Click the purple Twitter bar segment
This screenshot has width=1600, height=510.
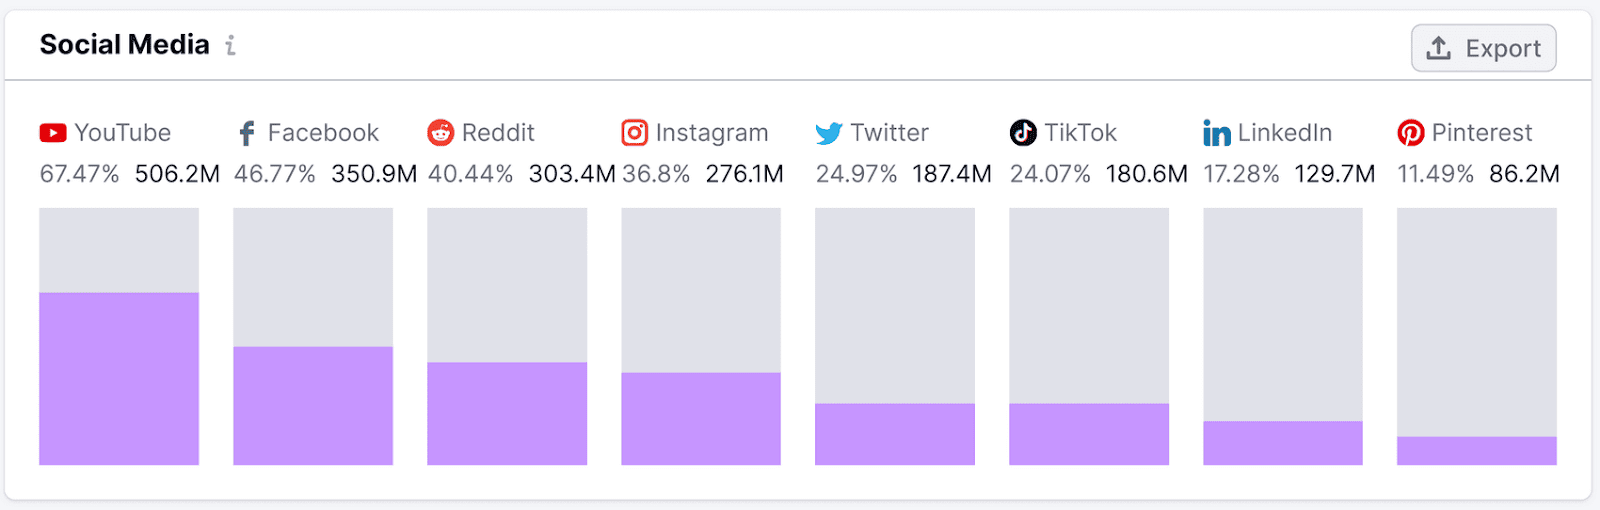[895, 434]
